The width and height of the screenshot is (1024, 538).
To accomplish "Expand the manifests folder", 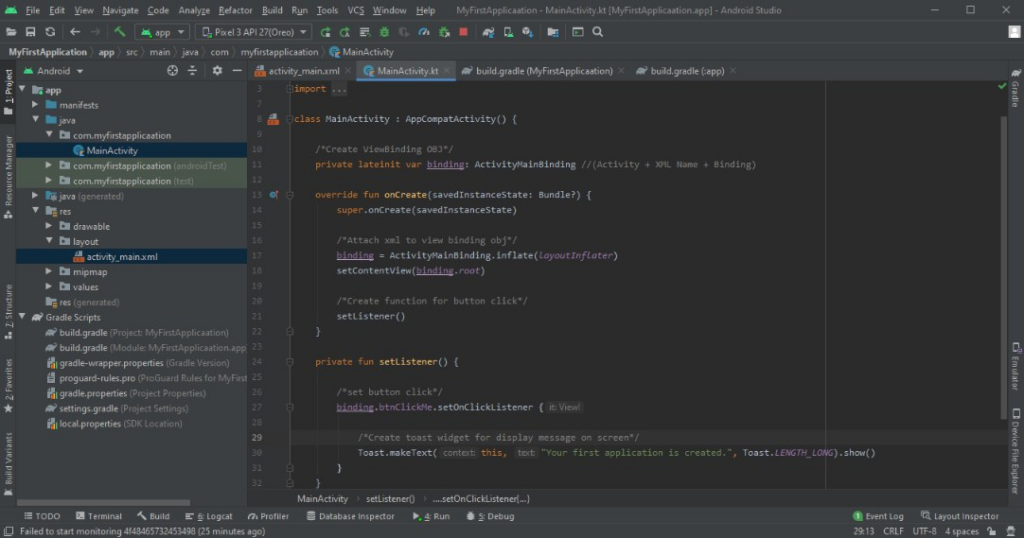I will pyautogui.click(x=37, y=105).
